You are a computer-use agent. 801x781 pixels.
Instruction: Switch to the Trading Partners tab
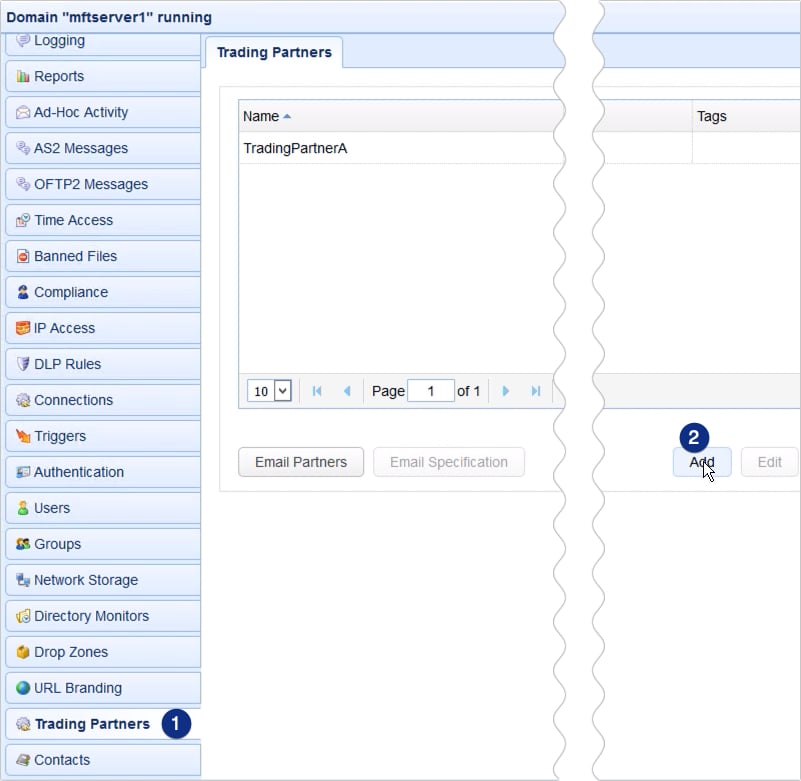coord(273,54)
